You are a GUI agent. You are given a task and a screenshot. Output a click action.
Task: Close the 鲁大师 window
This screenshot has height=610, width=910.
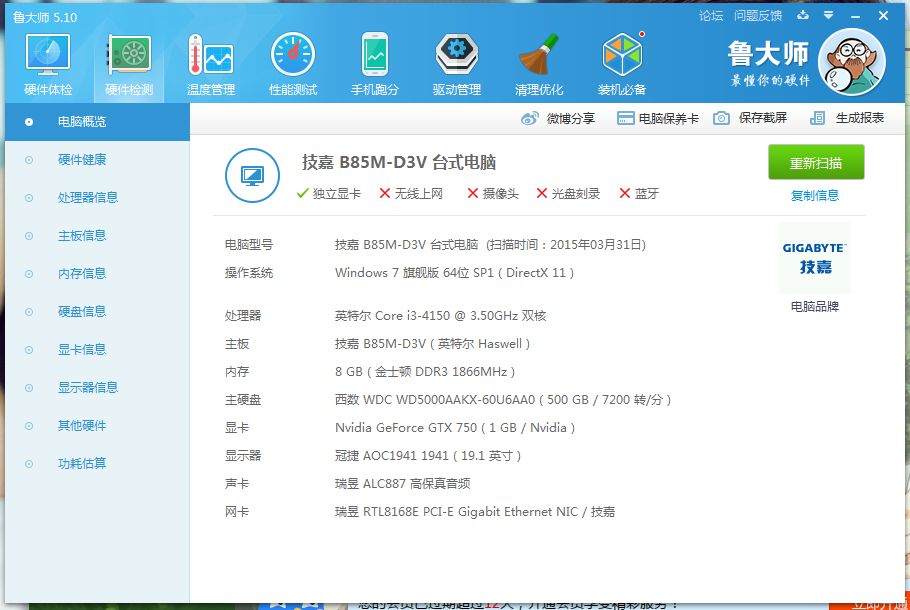[883, 16]
